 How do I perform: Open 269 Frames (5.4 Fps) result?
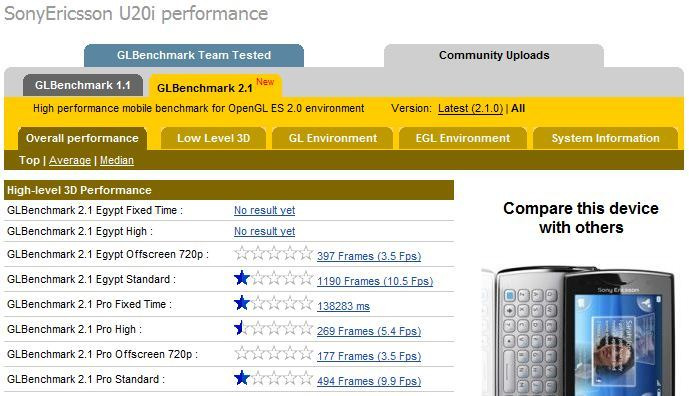[x=369, y=331]
